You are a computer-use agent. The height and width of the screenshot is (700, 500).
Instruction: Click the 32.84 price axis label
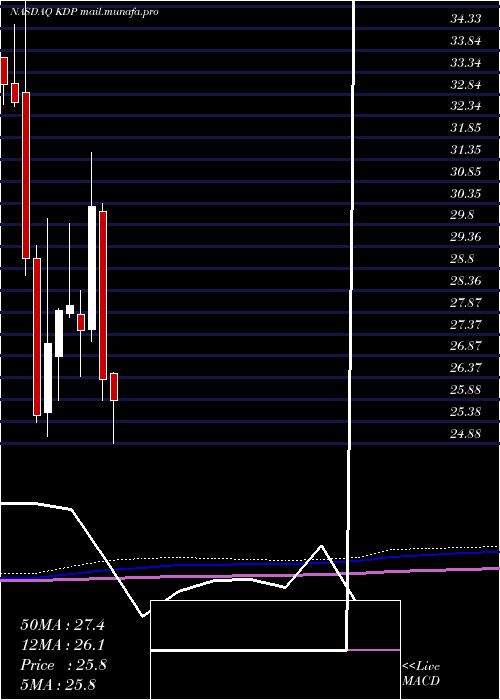[466, 84]
